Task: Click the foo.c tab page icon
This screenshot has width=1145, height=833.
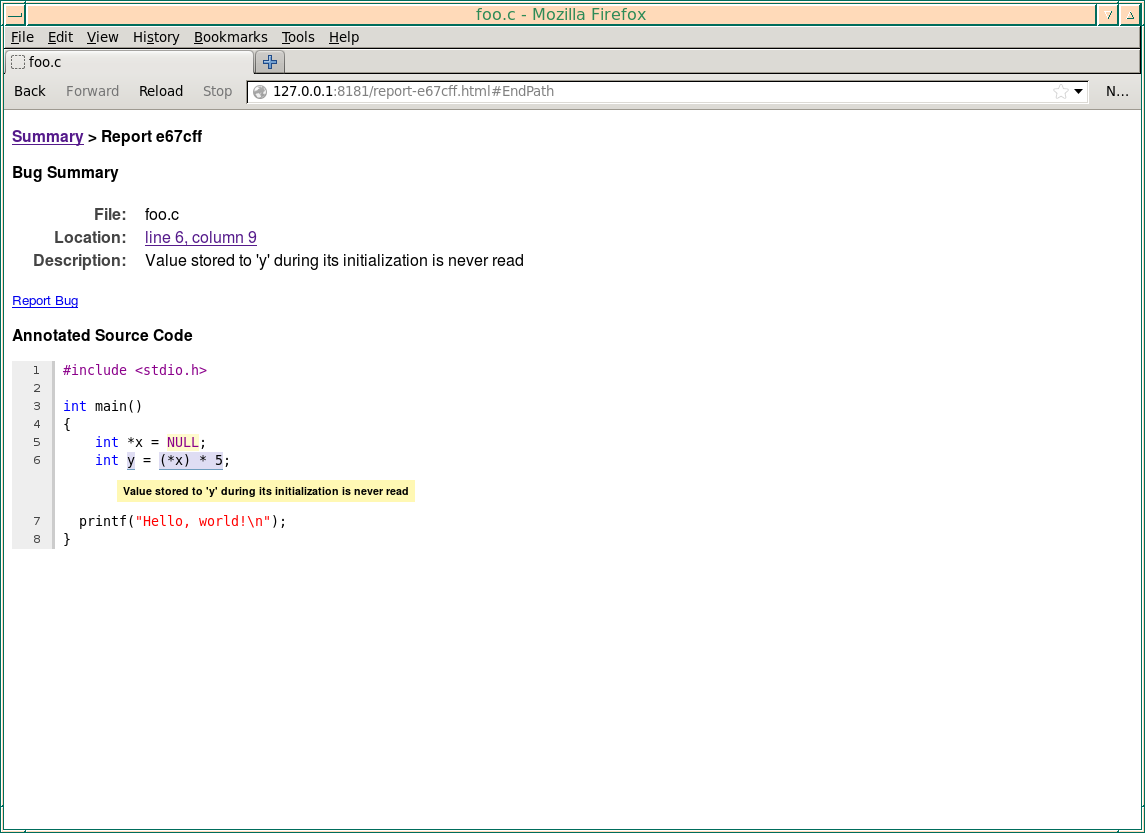Action: [x=18, y=63]
